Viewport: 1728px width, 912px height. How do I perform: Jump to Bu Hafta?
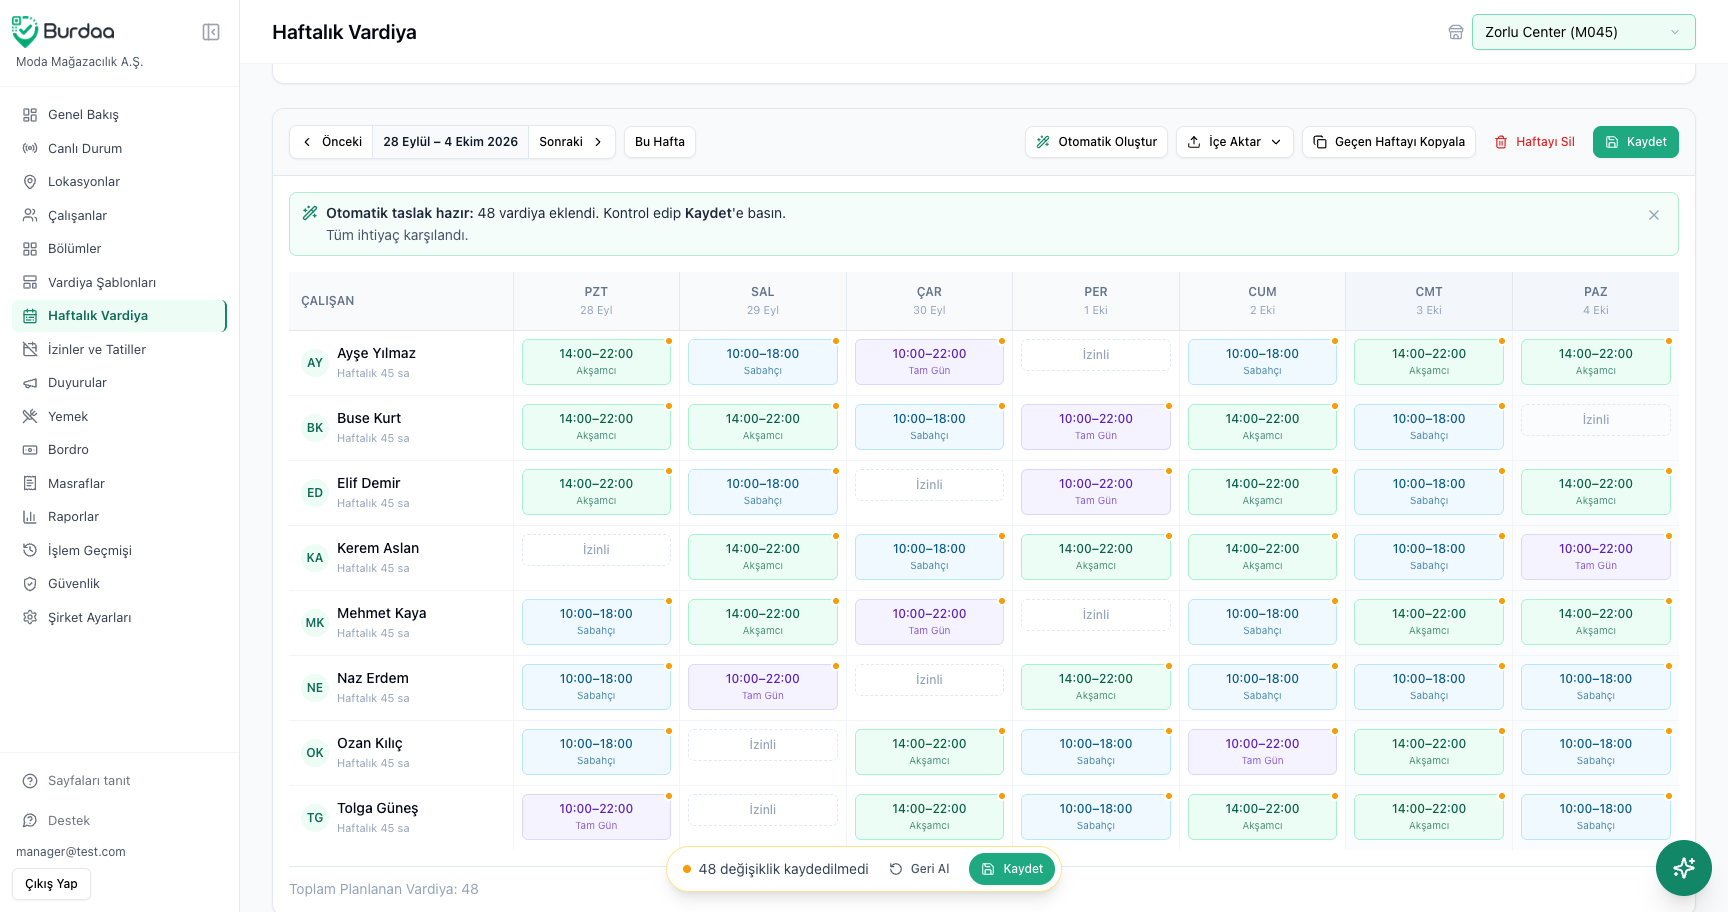[660, 142]
